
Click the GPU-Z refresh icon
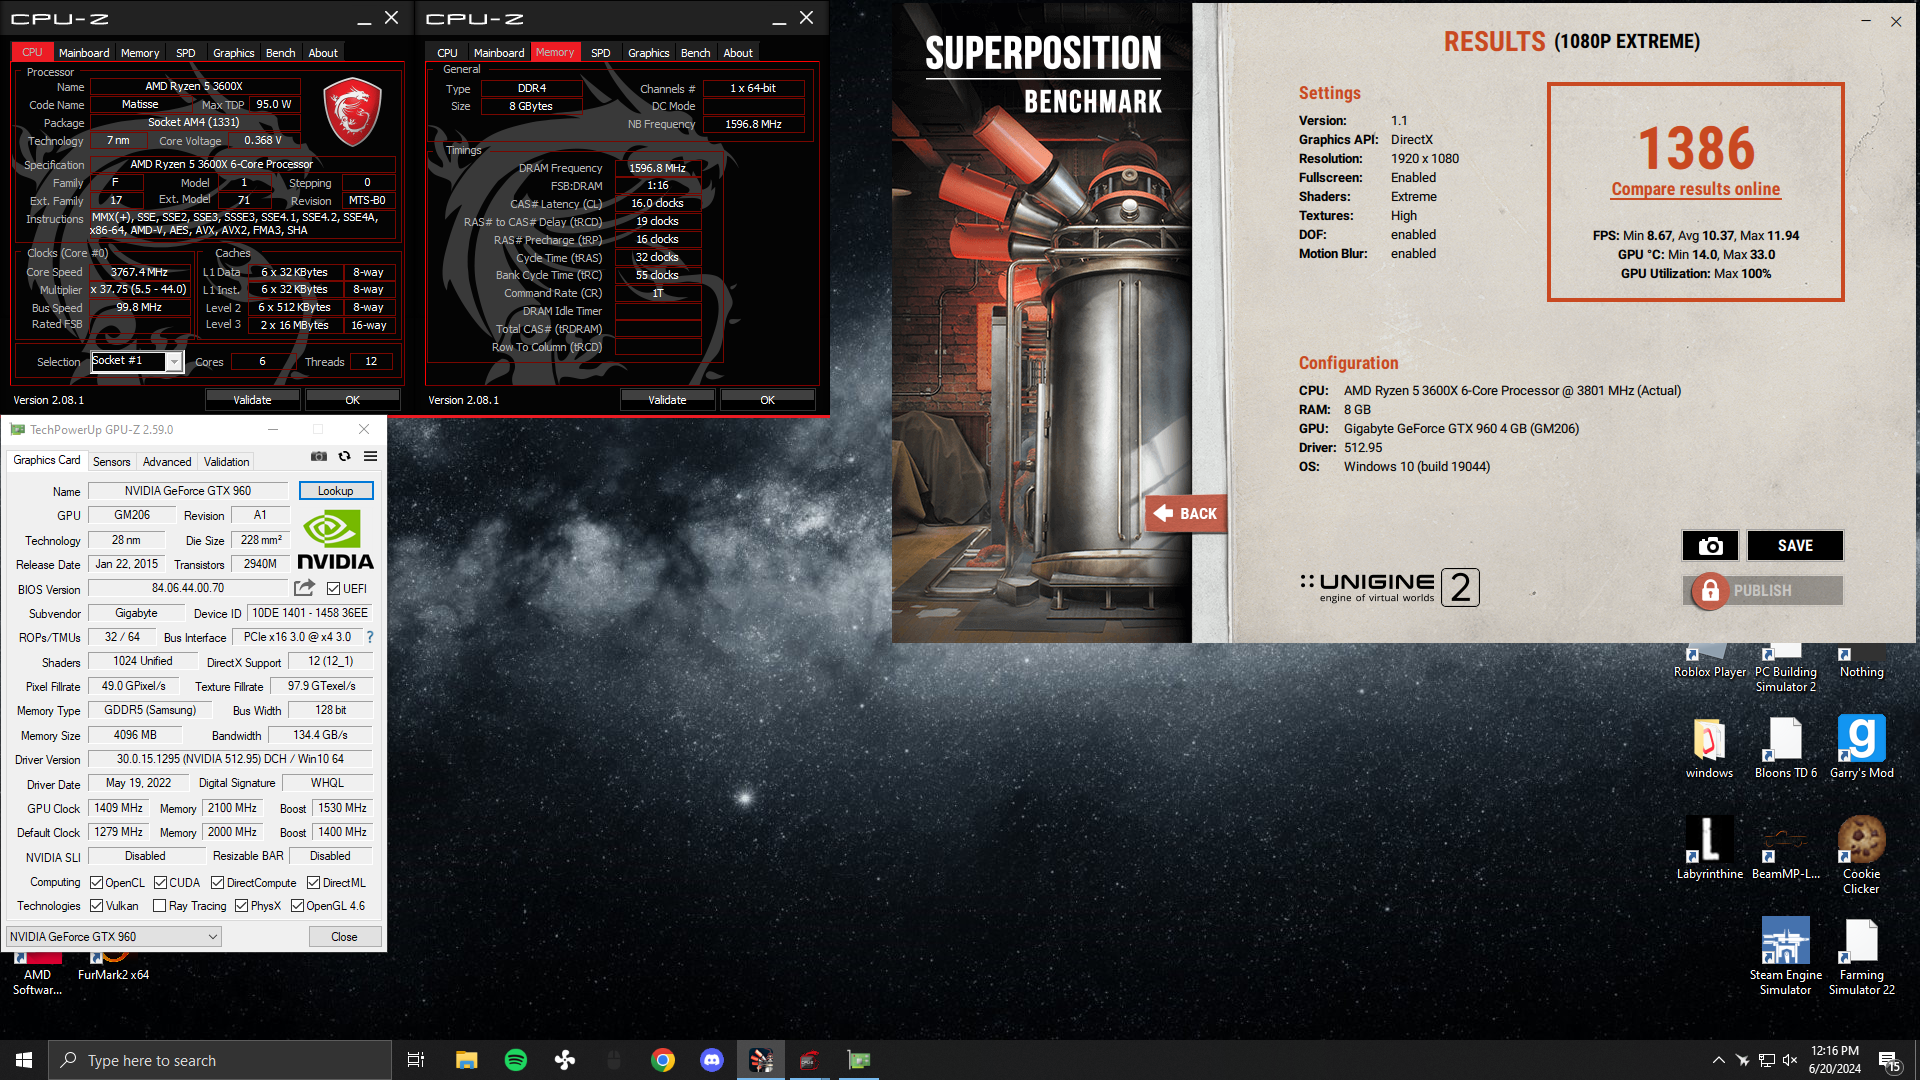point(345,456)
